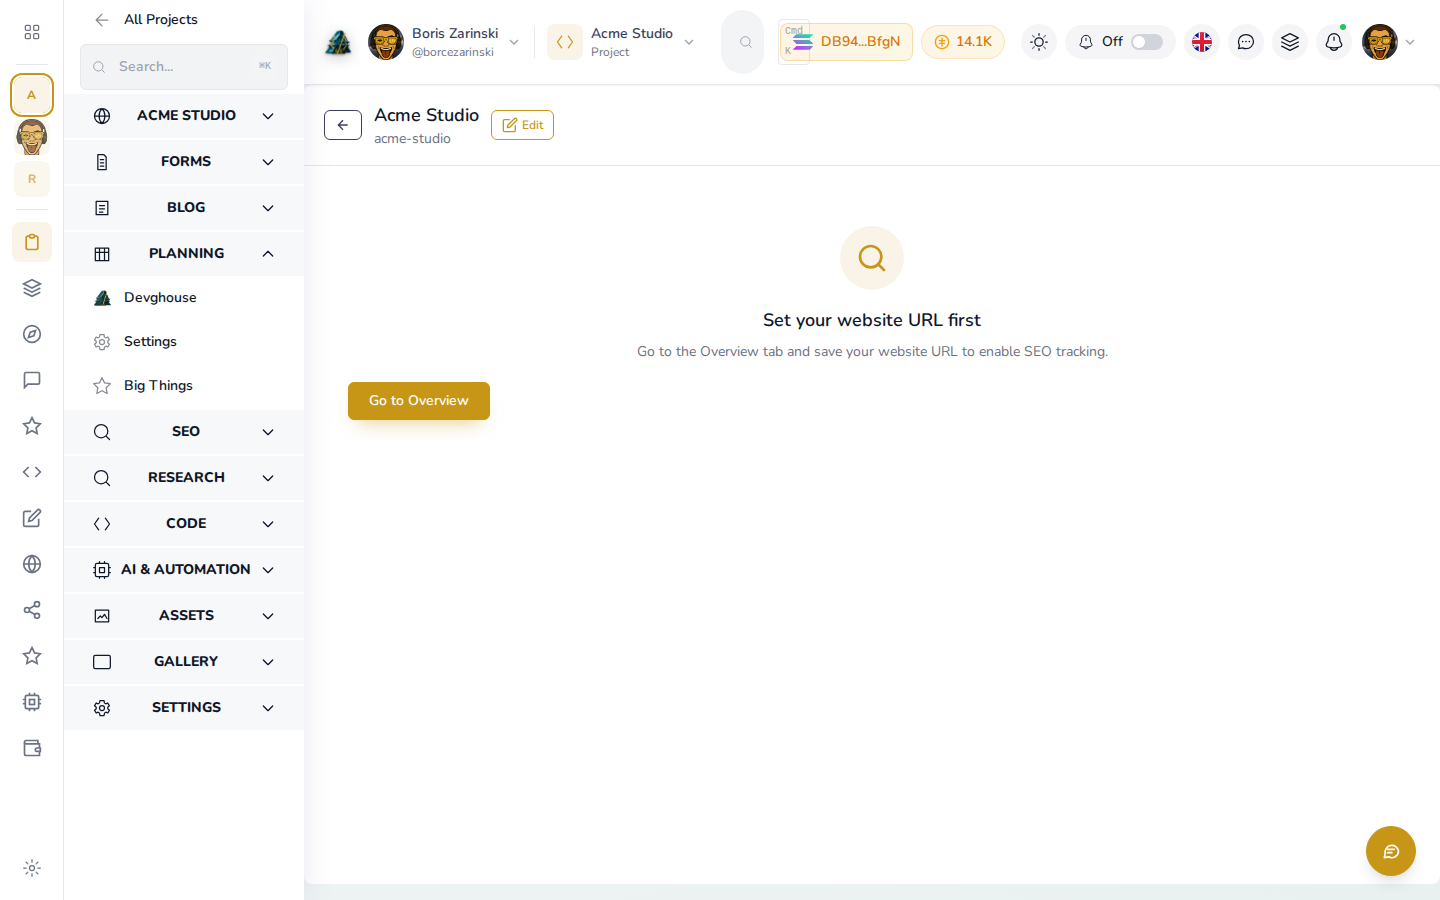Click the 14.1K credits badge
The width and height of the screenshot is (1440, 900).
click(963, 42)
